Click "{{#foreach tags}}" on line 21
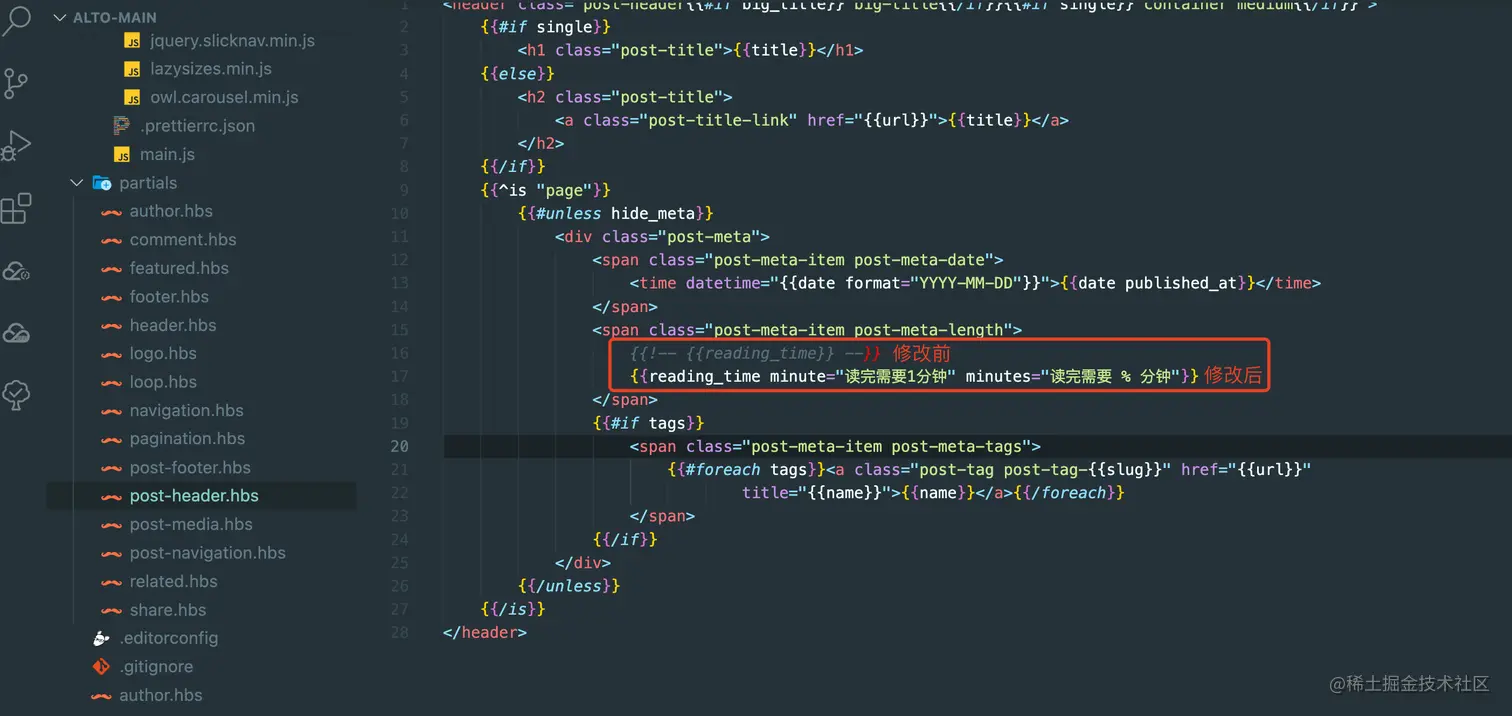The image size is (1512, 716). [744, 469]
